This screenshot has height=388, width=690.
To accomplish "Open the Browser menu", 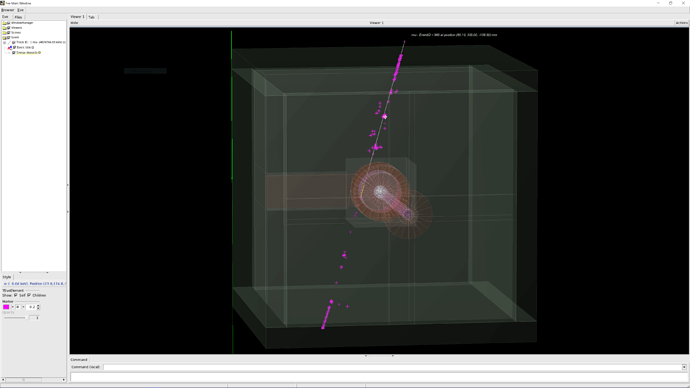I will [7, 10].
